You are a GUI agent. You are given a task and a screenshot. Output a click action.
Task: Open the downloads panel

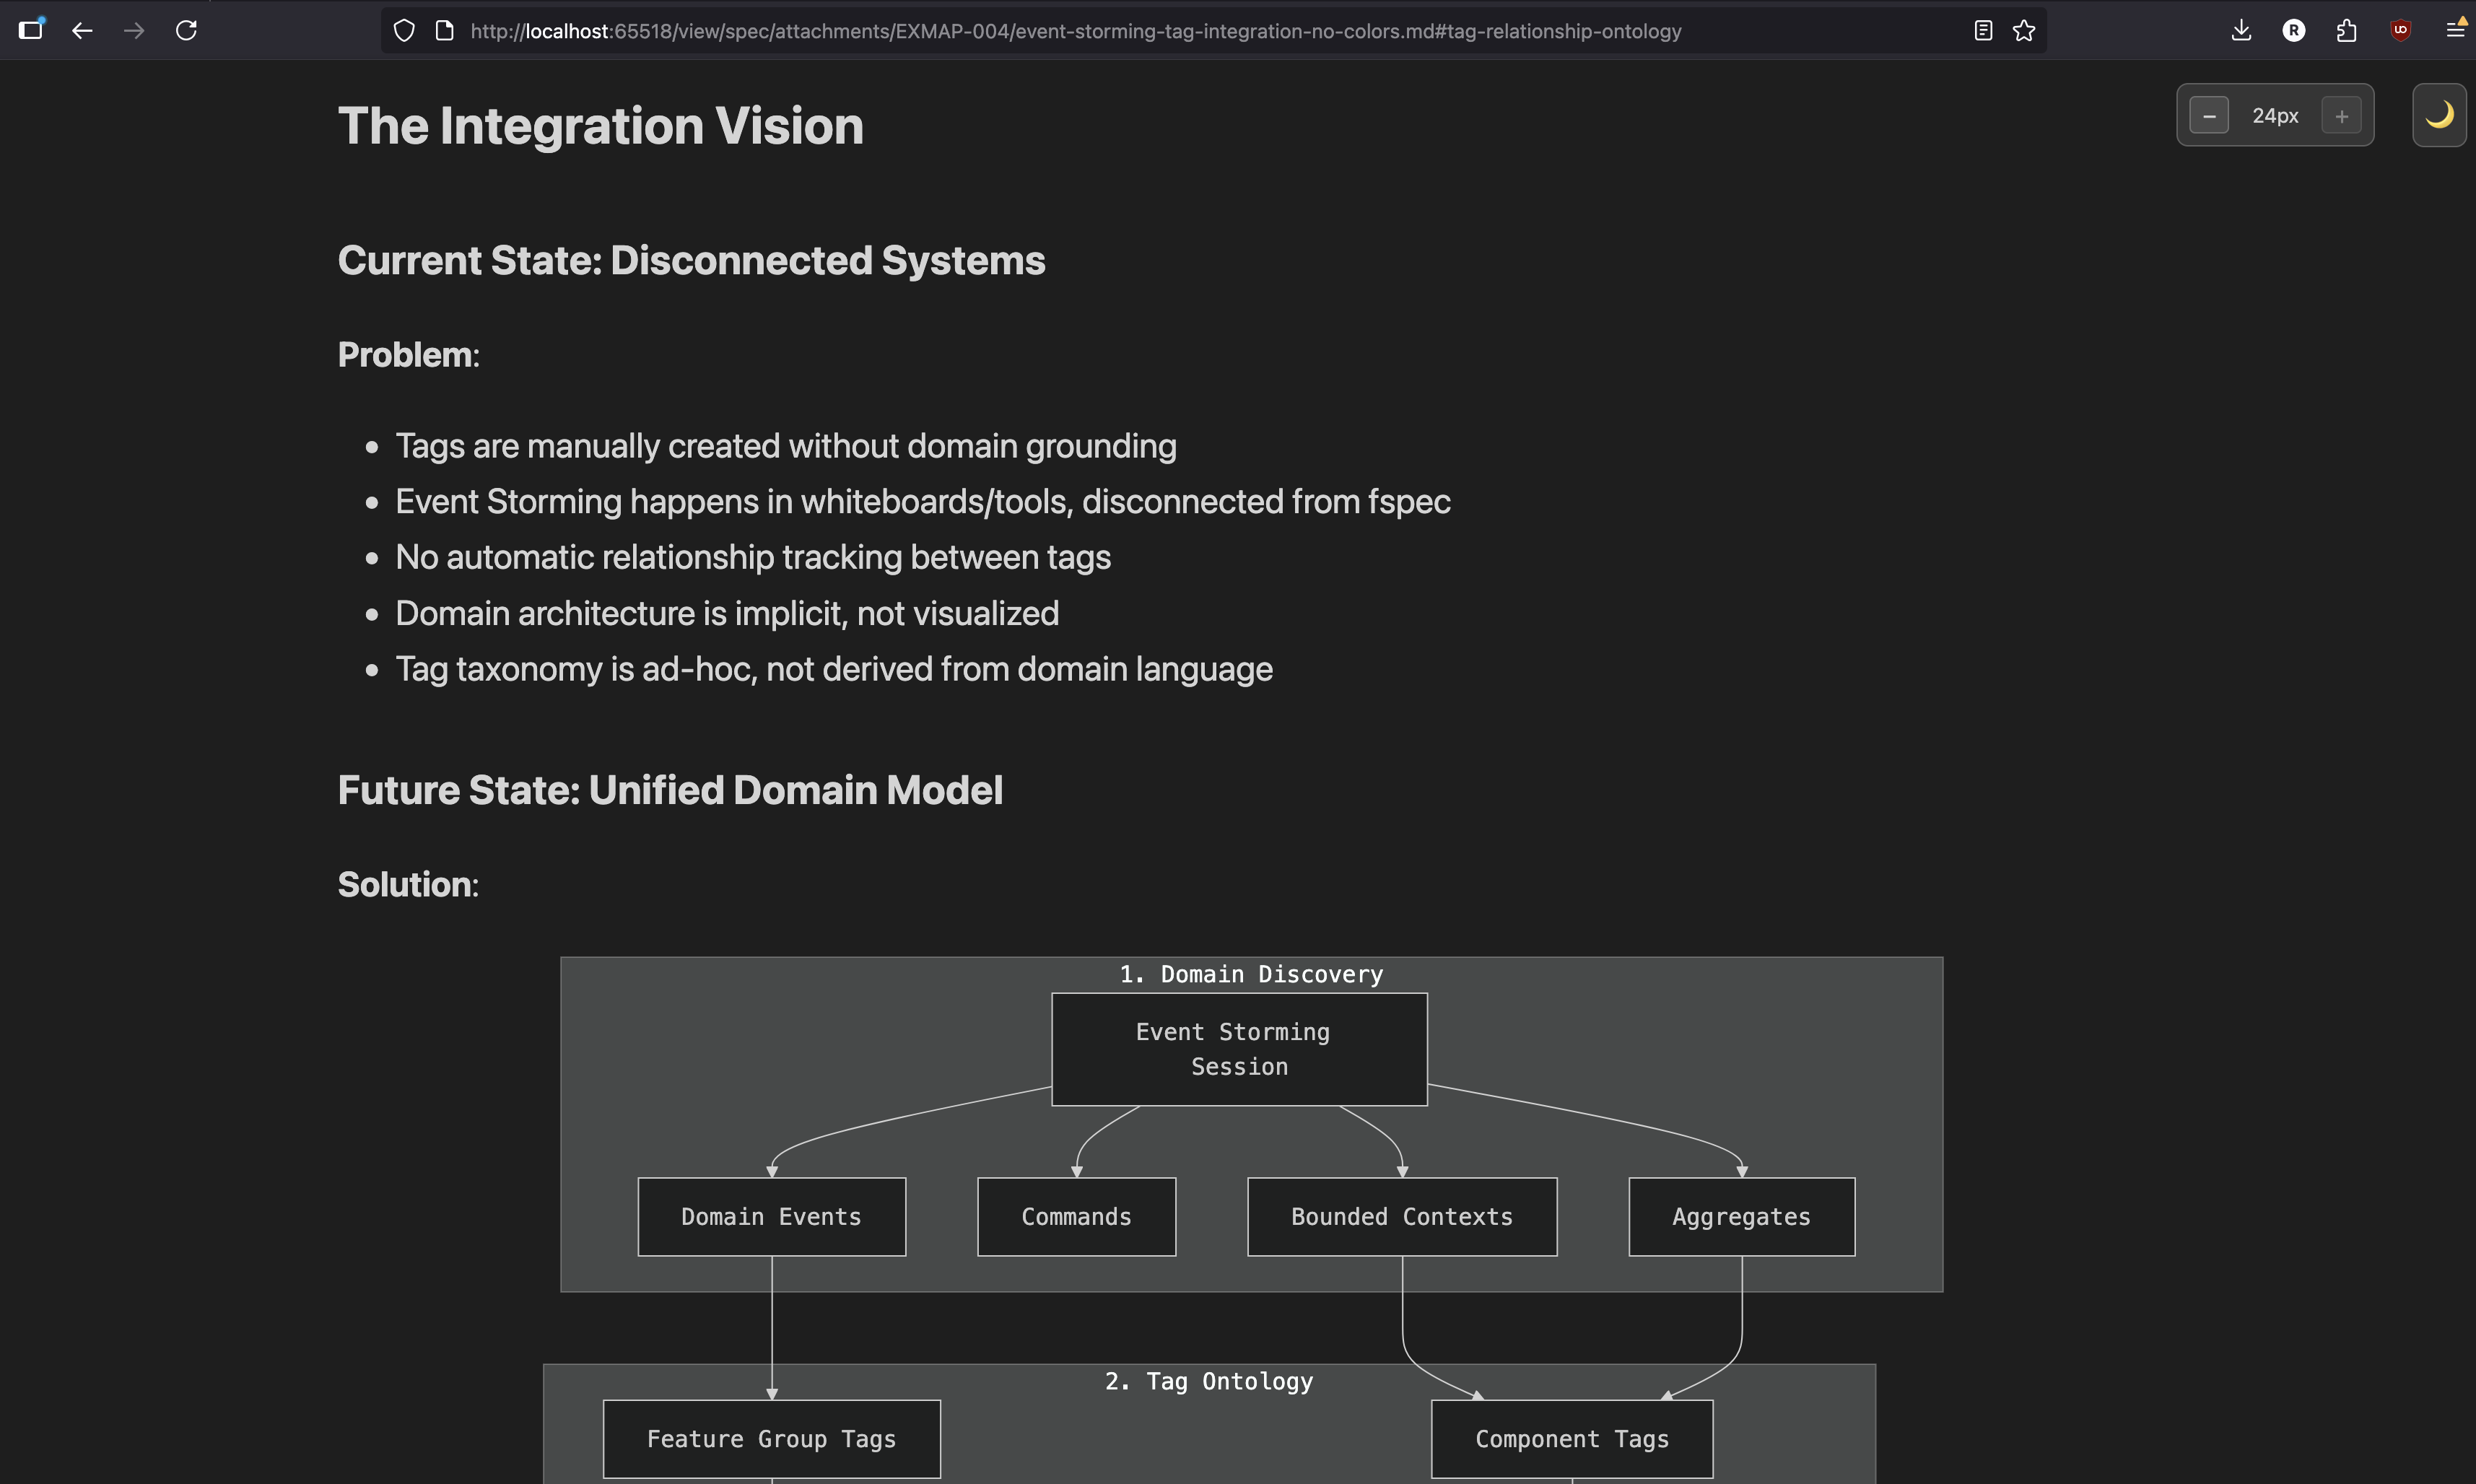point(2241,31)
